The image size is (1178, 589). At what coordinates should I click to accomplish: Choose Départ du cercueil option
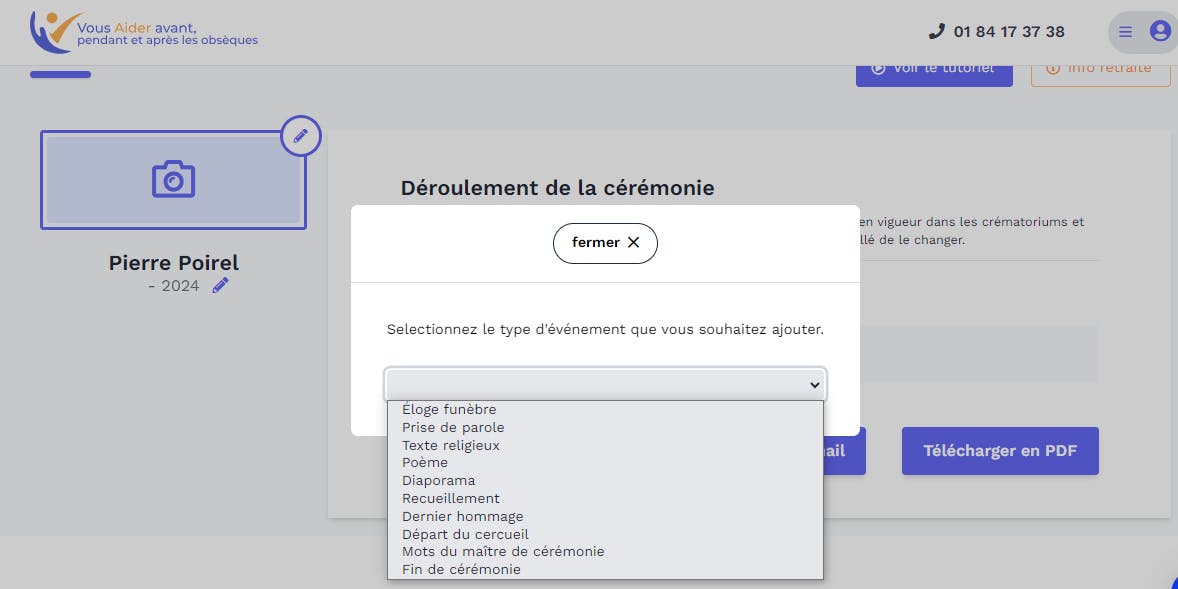pos(606,535)
